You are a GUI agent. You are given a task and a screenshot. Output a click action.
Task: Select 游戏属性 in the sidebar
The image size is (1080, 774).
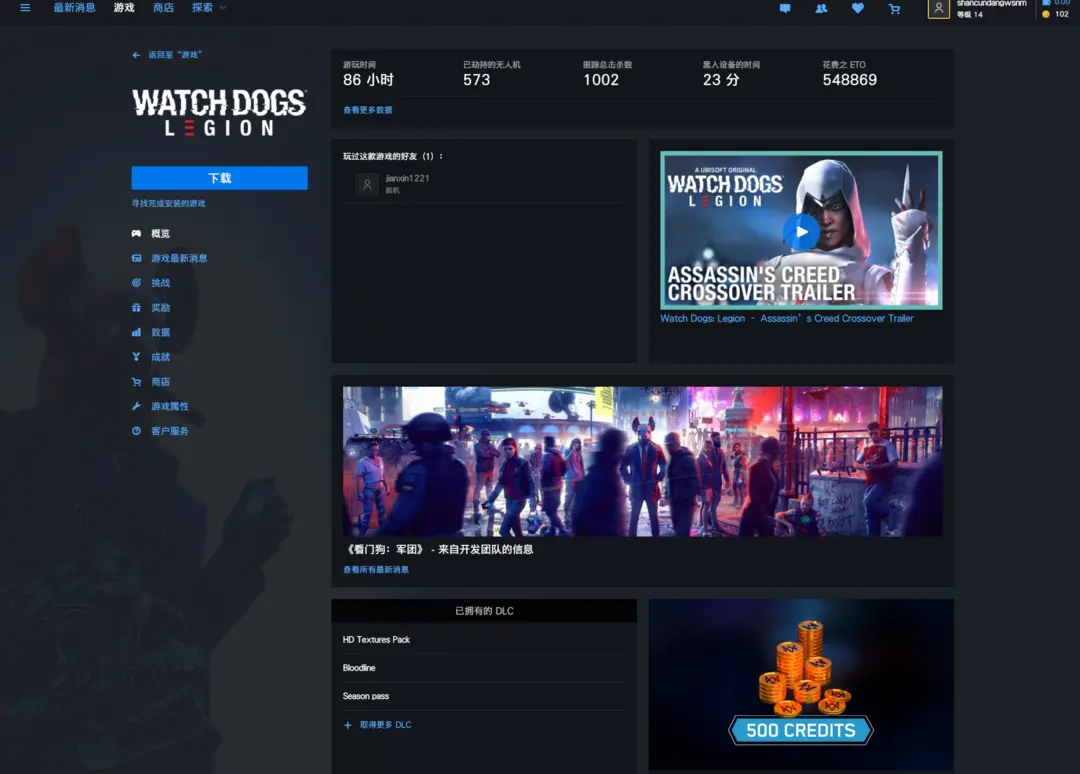coord(170,406)
